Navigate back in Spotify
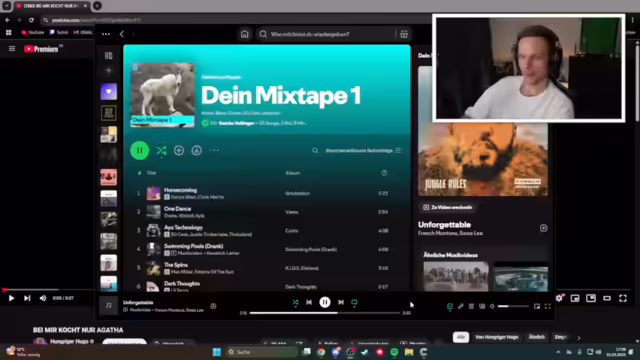 tap(122, 34)
